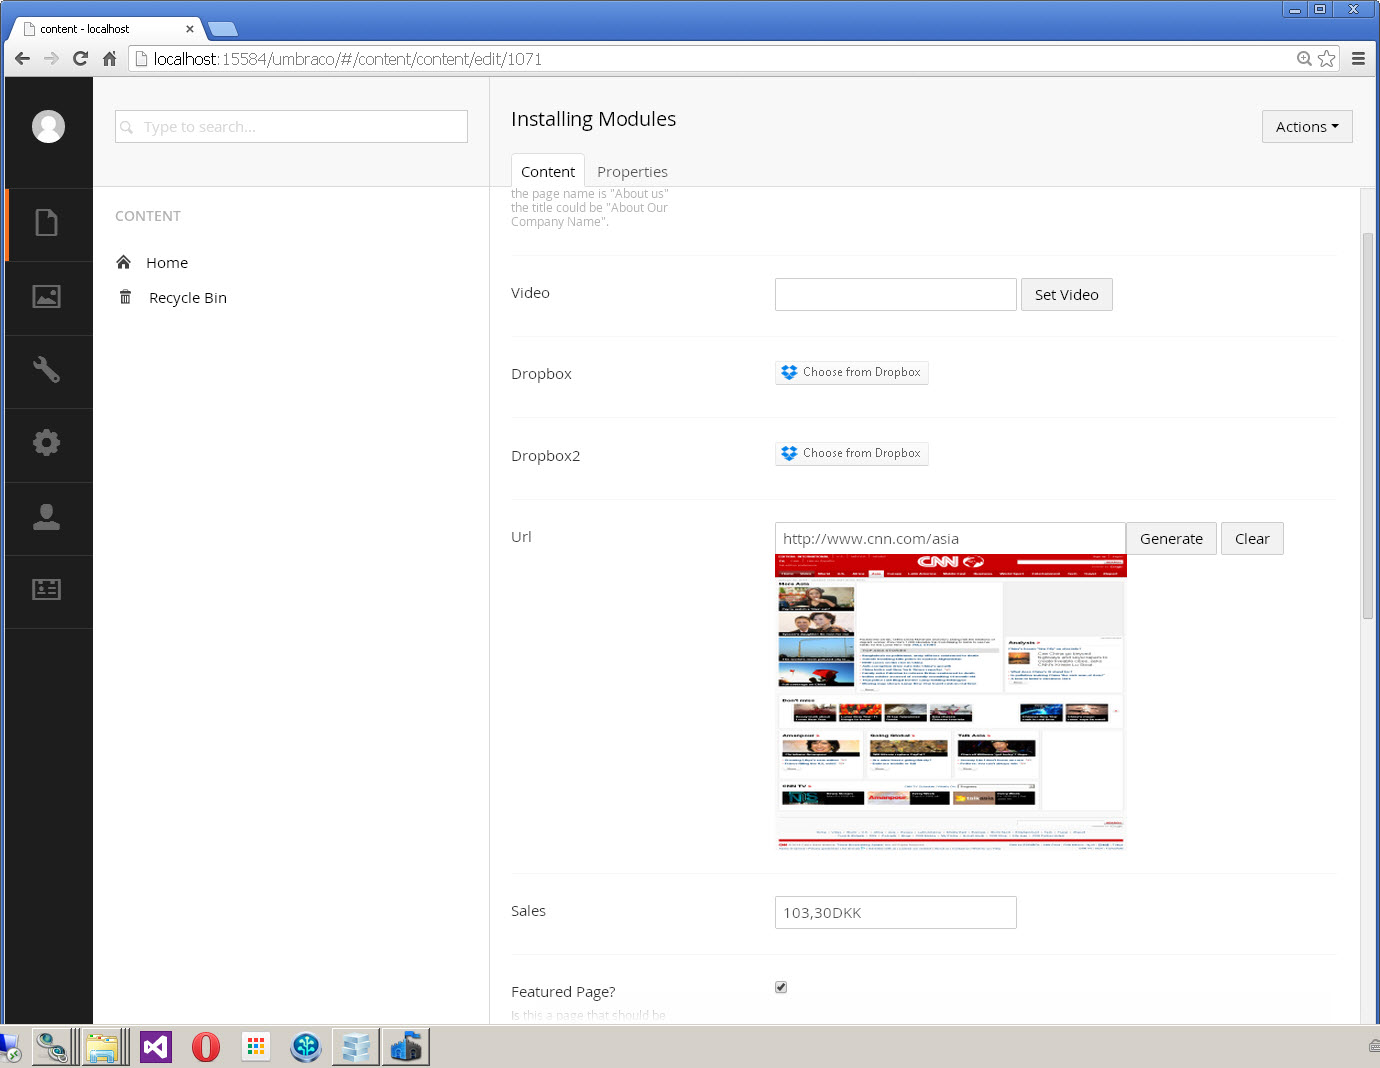1380x1068 pixels.
Task: Switch to the Properties tab
Action: 632,171
